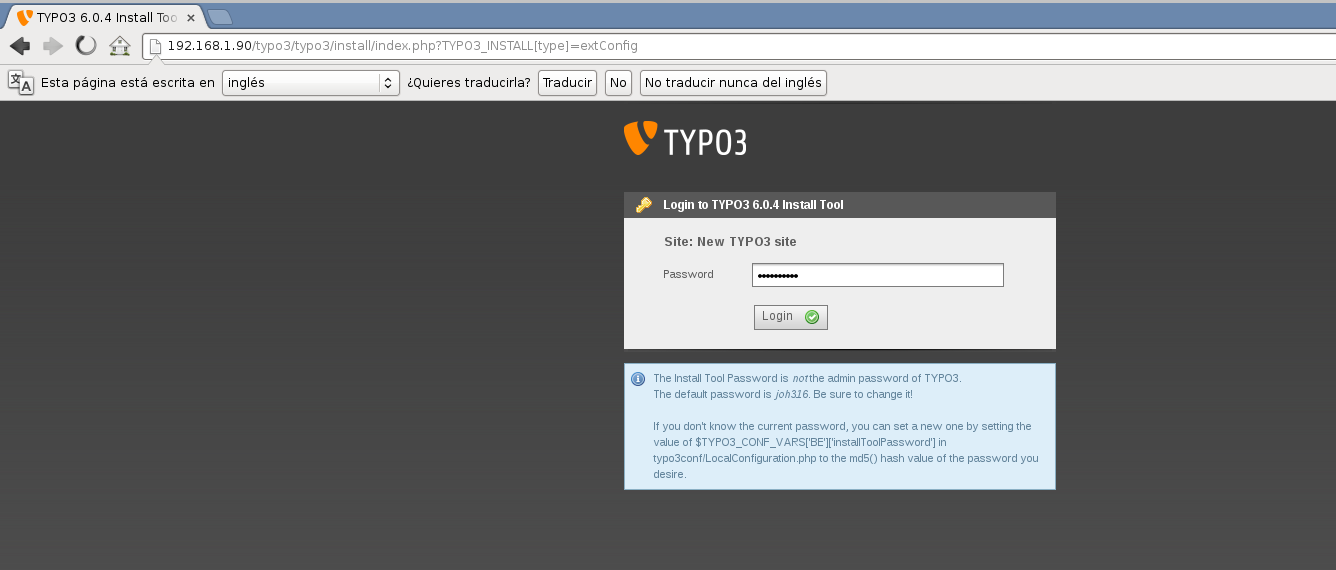Go to the browser home page
Screen dimensions: 1336x570
(x=120, y=46)
